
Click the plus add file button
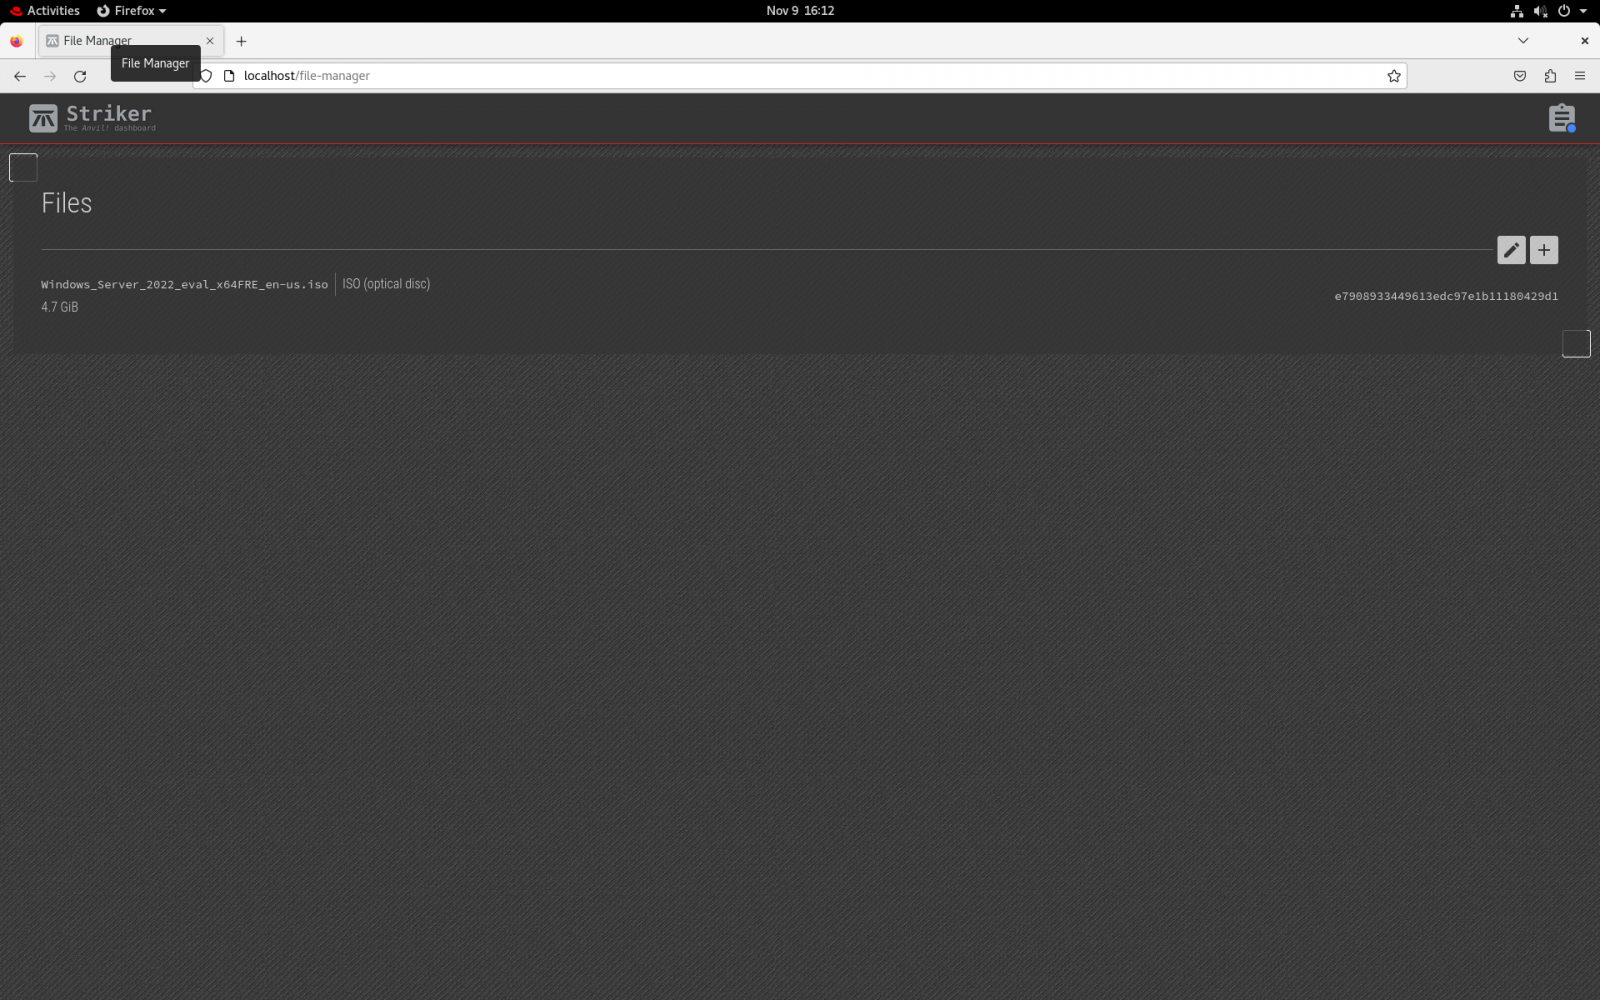coord(1544,250)
